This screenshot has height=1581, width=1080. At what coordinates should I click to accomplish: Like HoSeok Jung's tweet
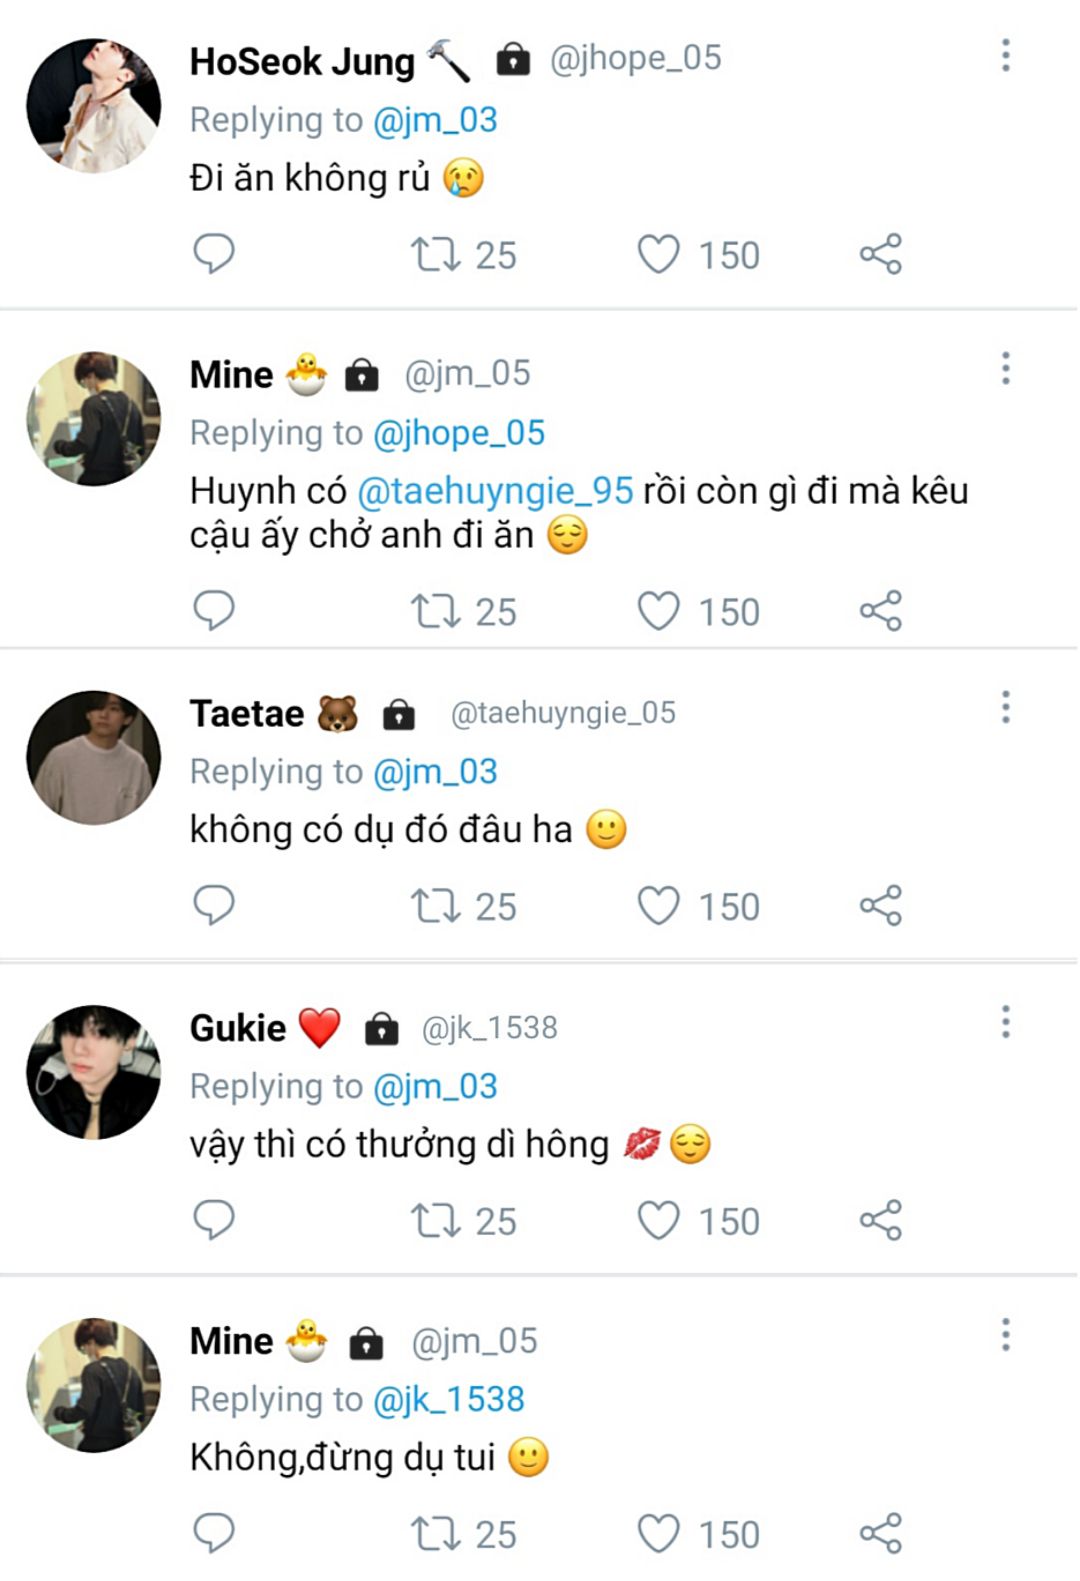pos(659,255)
